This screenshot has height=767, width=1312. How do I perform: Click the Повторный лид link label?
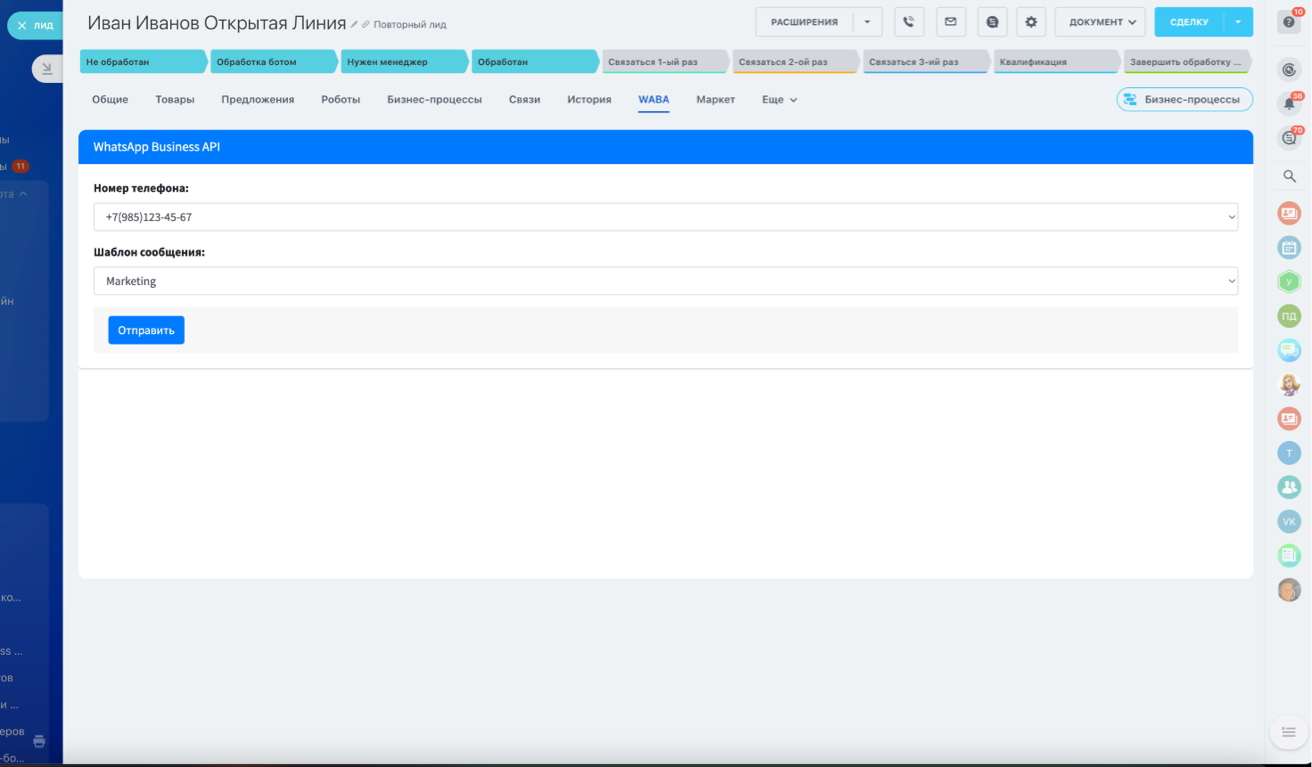[x=410, y=25]
